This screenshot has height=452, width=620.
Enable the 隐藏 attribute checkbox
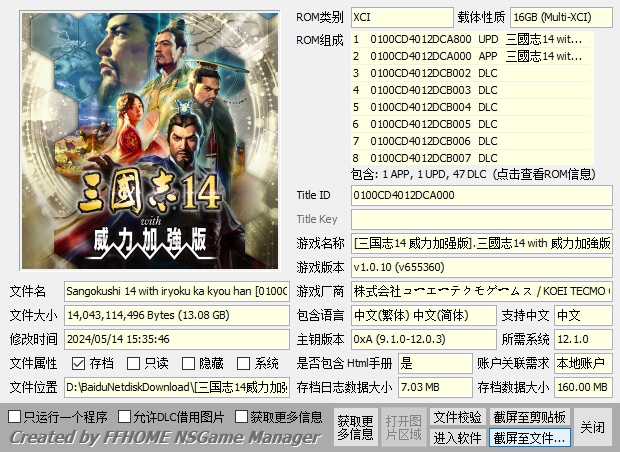pos(188,363)
